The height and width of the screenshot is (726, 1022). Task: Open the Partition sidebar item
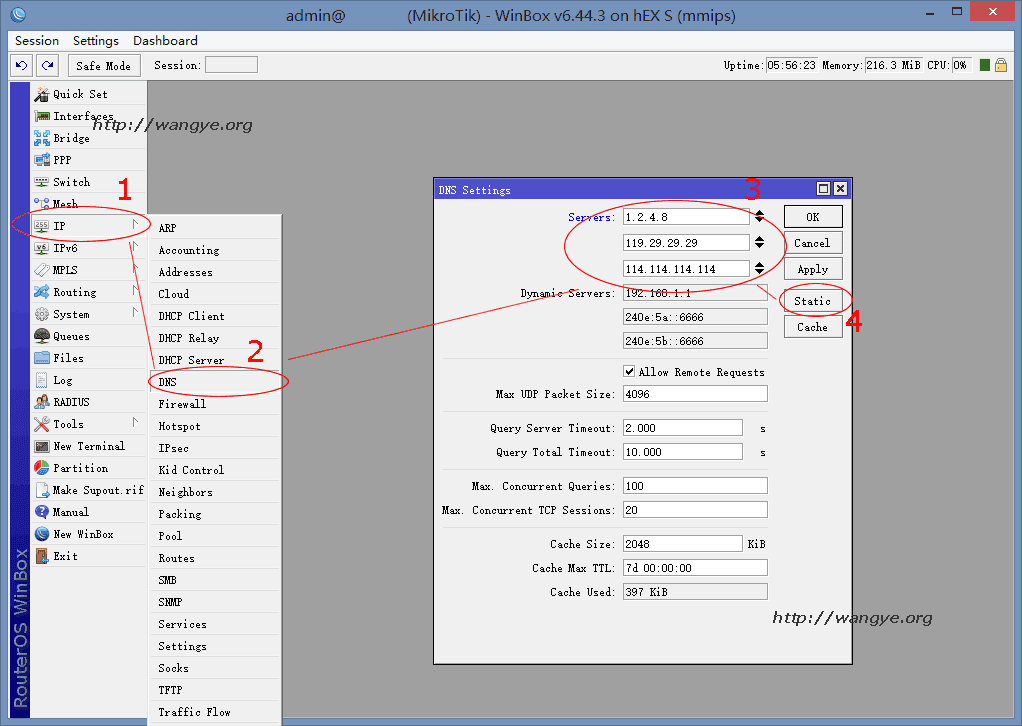[x=89, y=468]
